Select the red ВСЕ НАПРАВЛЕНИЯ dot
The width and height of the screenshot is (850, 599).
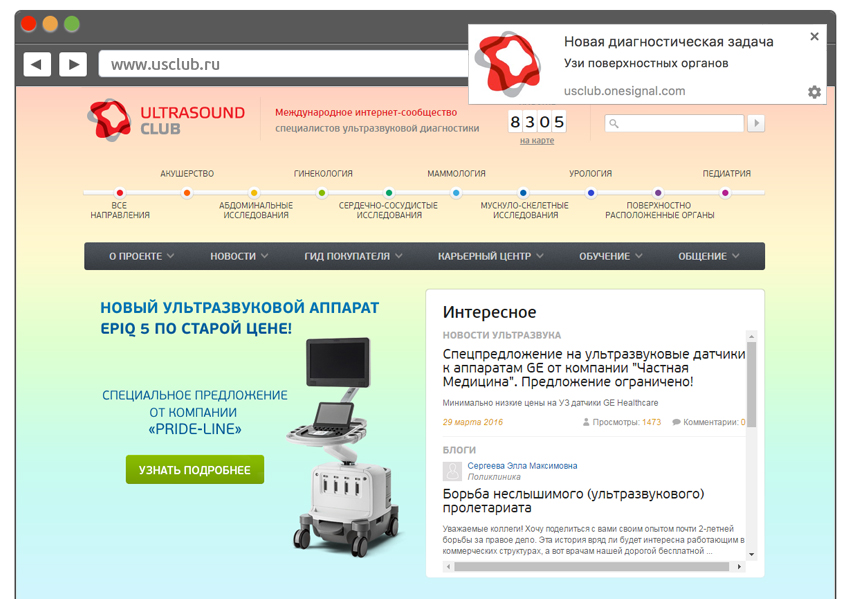120,192
